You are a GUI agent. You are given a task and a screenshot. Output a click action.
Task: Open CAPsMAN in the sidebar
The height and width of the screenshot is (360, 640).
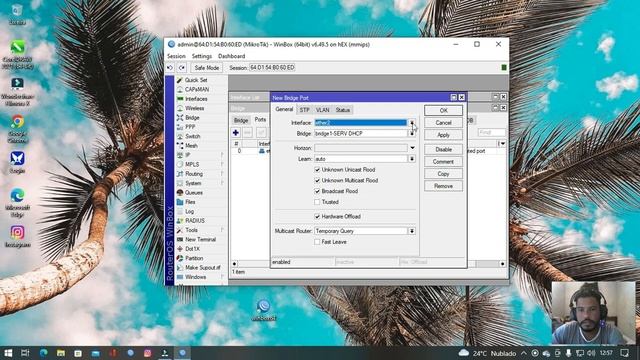click(x=197, y=89)
